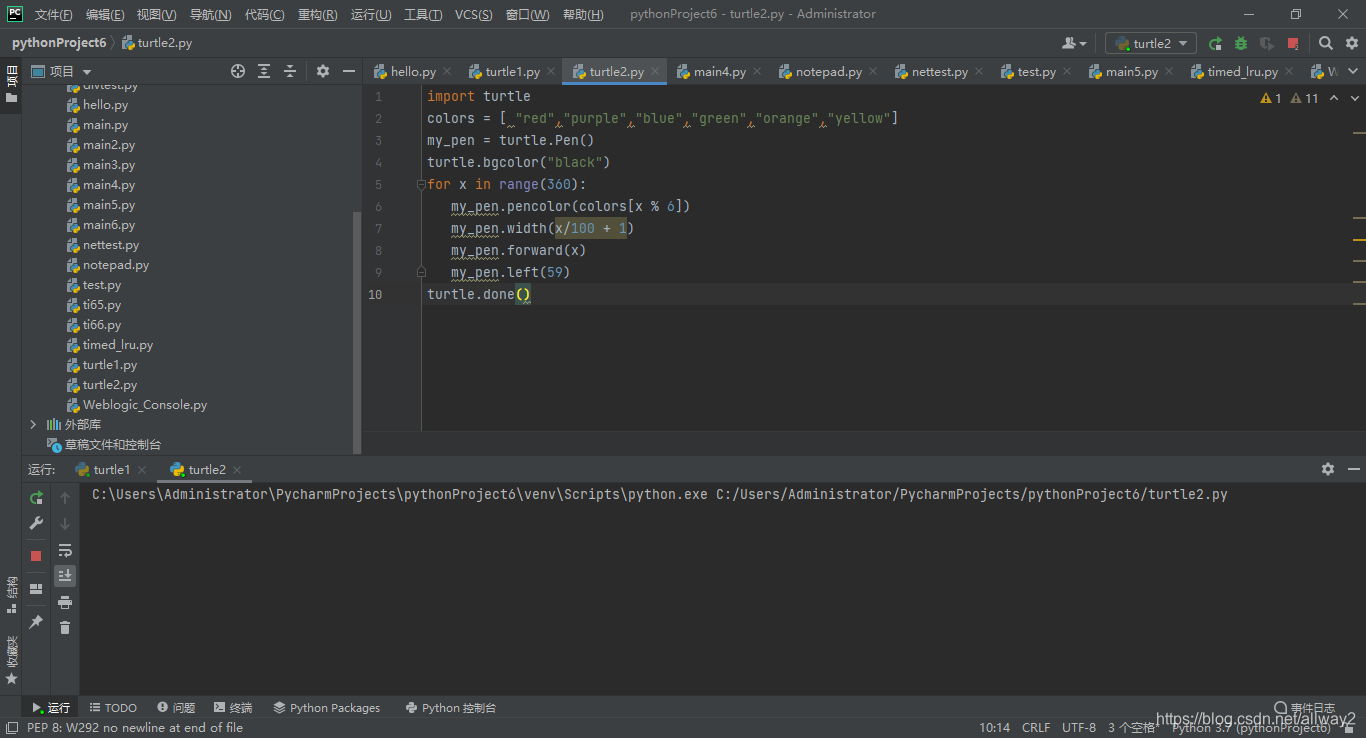Image resolution: width=1366 pixels, height=738 pixels.
Task: Rerun turtle2 from the top toolbar
Action: [1215, 43]
